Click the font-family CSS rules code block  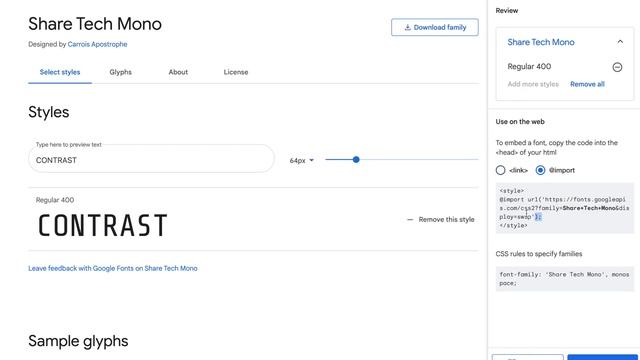564,279
